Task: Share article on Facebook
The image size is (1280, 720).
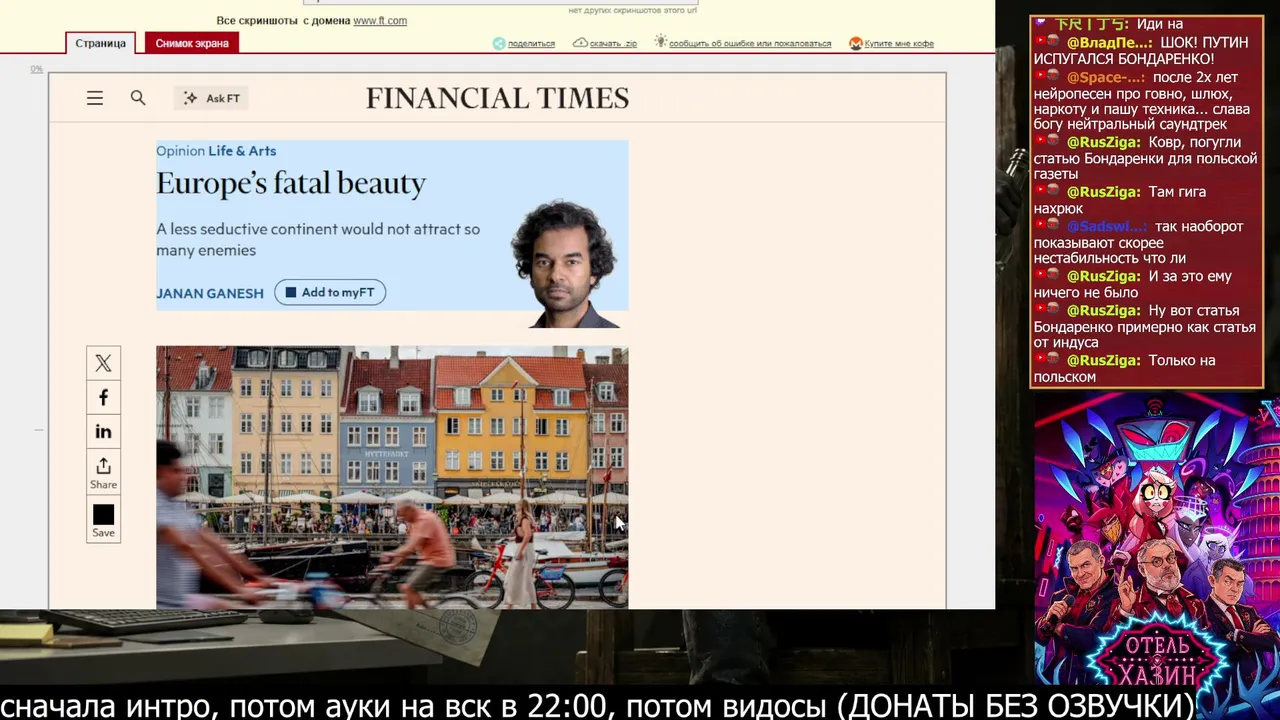Action: click(103, 398)
